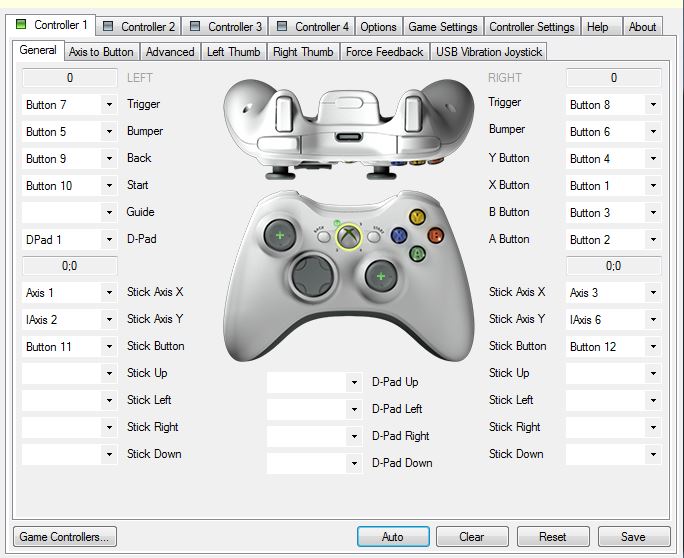684x558 pixels.
Task: Open the Start dropdown showing Button 10
Action: (69, 186)
